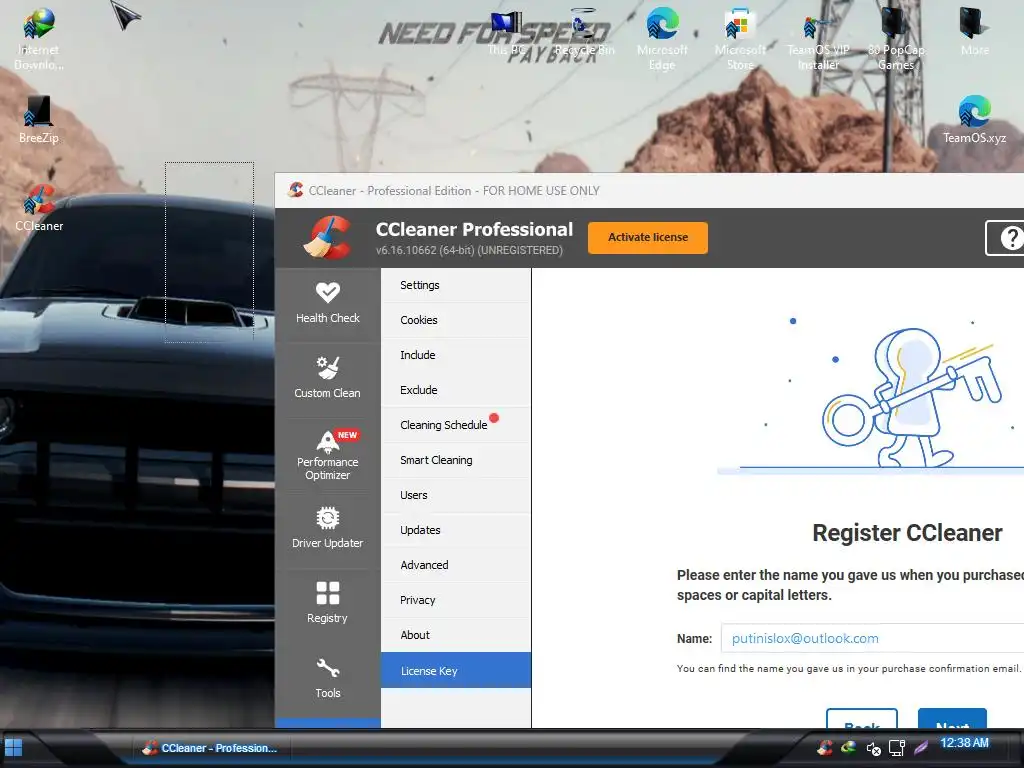Open the Health Check section
Image resolution: width=1024 pixels, height=768 pixels.
tap(327, 304)
